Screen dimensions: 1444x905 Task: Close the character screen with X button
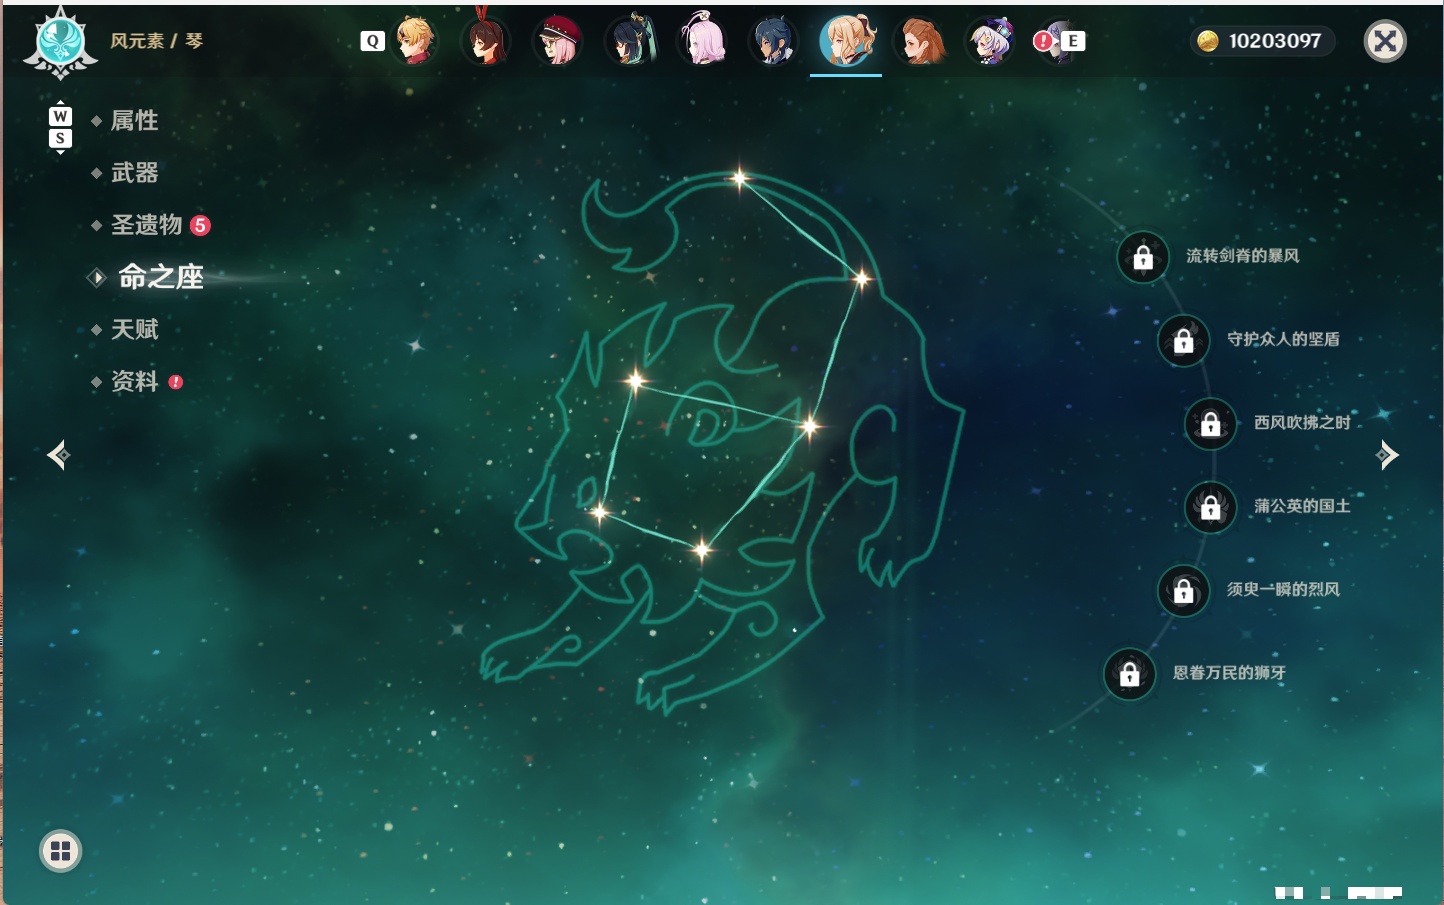click(1385, 41)
